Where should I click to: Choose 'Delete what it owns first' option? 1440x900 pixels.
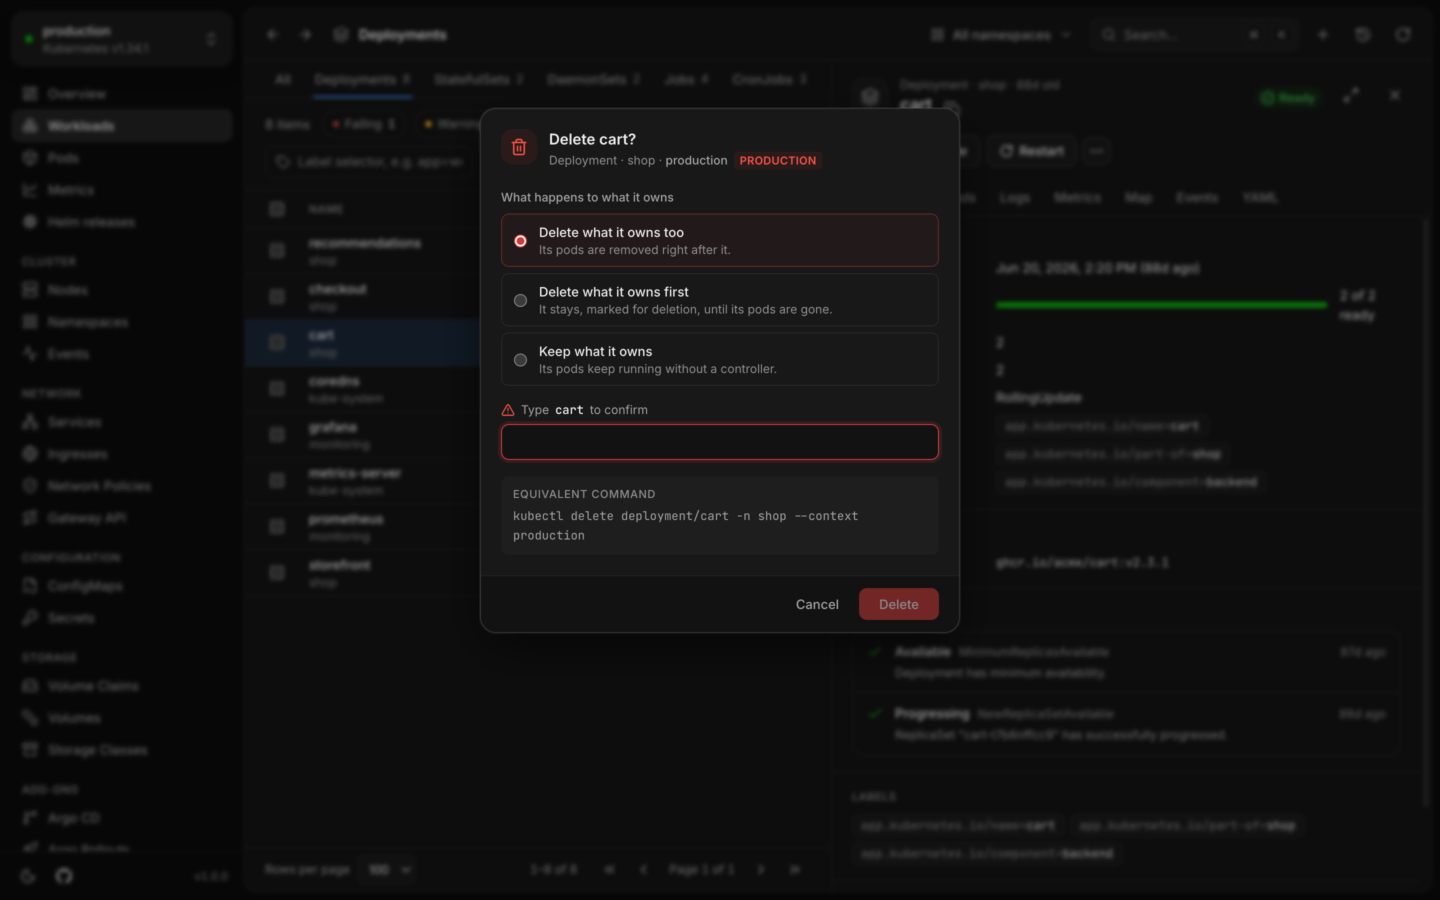click(x=719, y=300)
